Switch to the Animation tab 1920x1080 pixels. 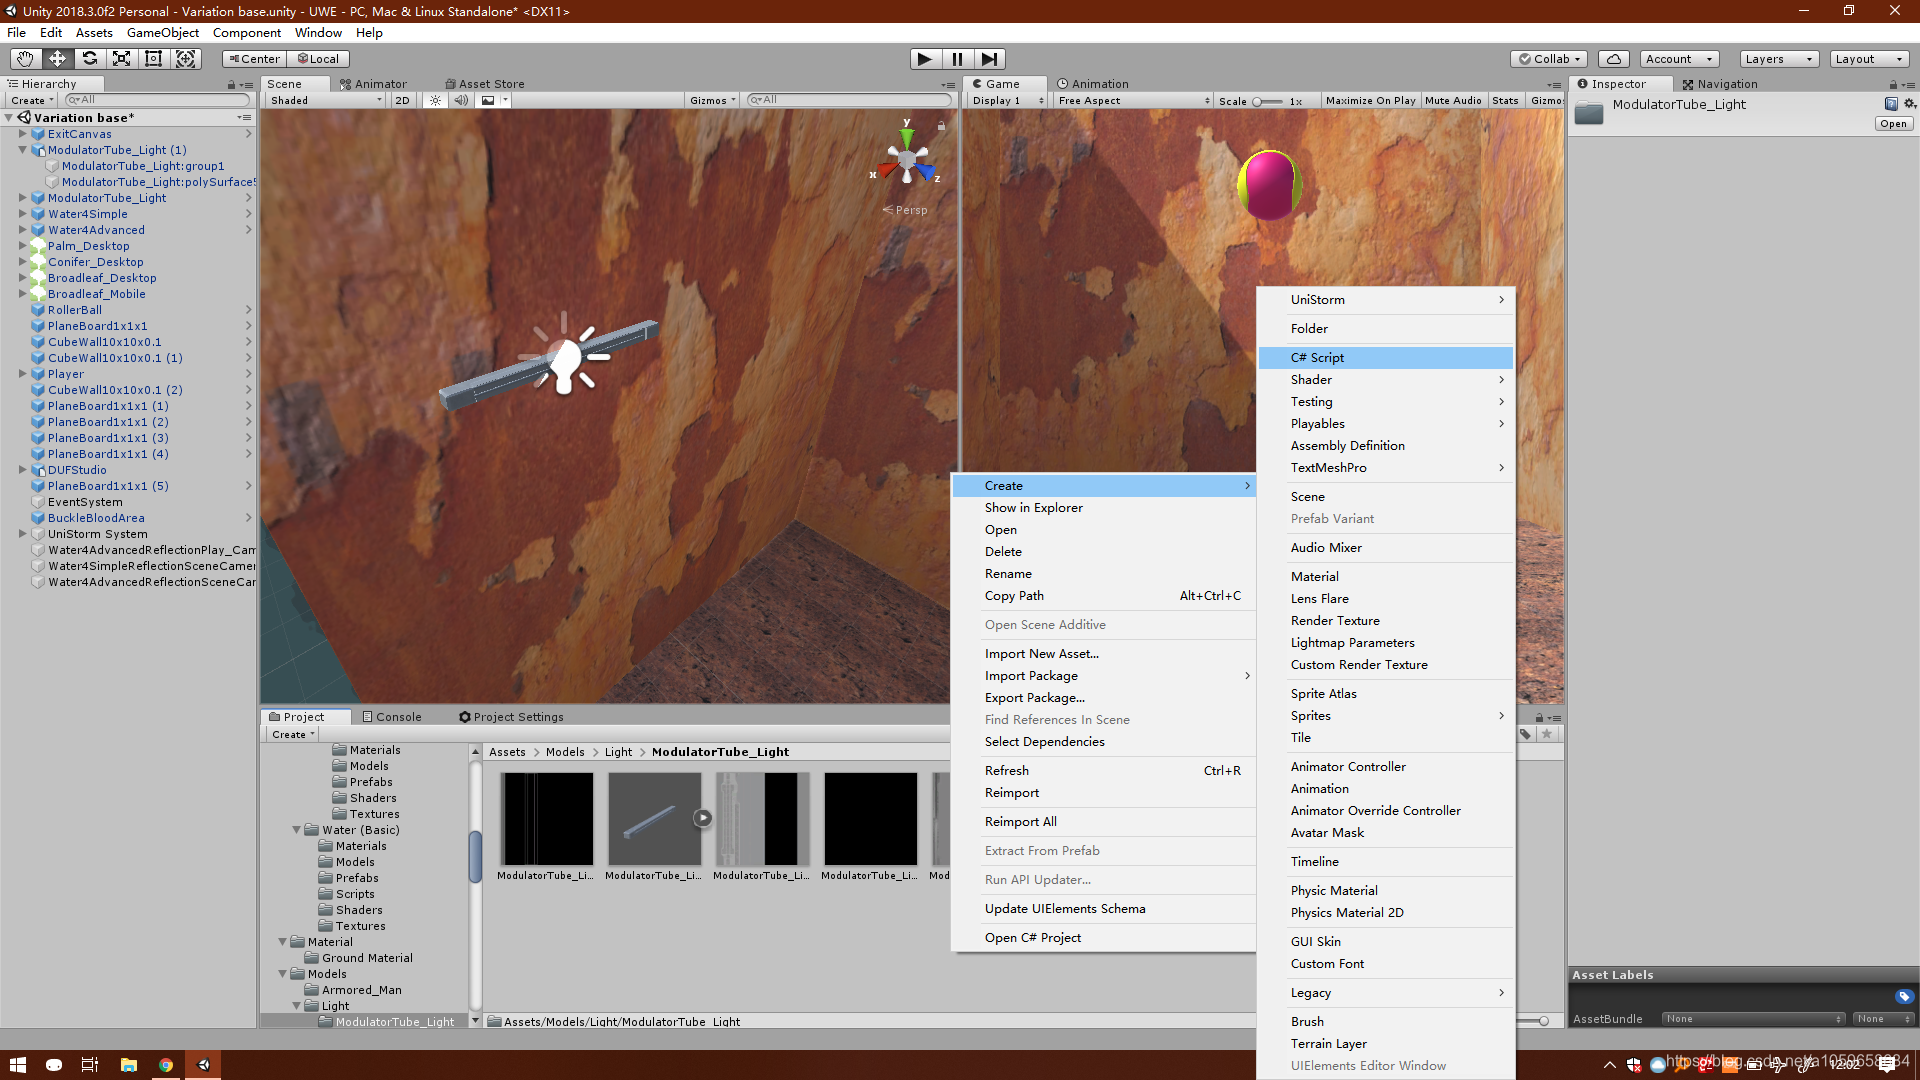[x=1092, y=84]
